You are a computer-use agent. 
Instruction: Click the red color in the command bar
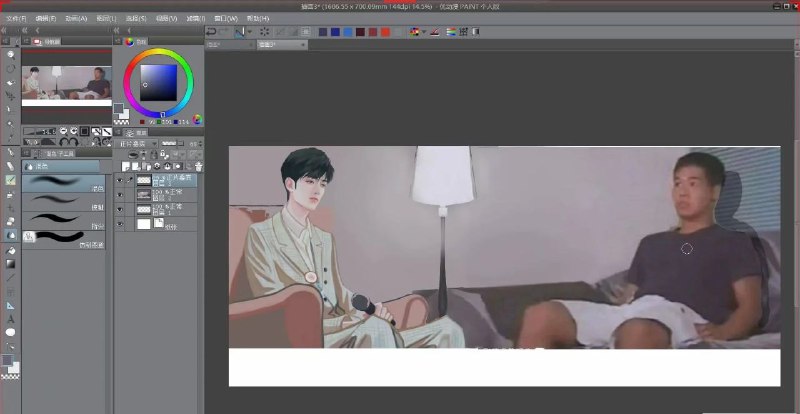coord(385,32)
